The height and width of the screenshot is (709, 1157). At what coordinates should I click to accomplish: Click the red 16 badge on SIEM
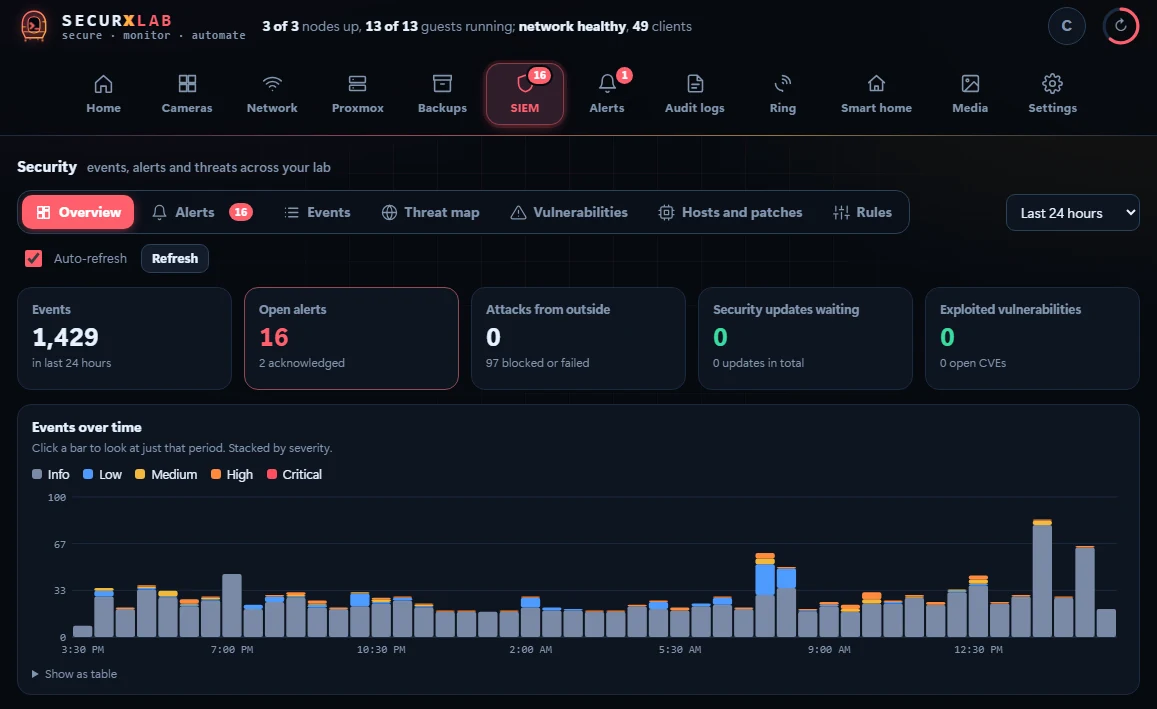tap(540, 75)
